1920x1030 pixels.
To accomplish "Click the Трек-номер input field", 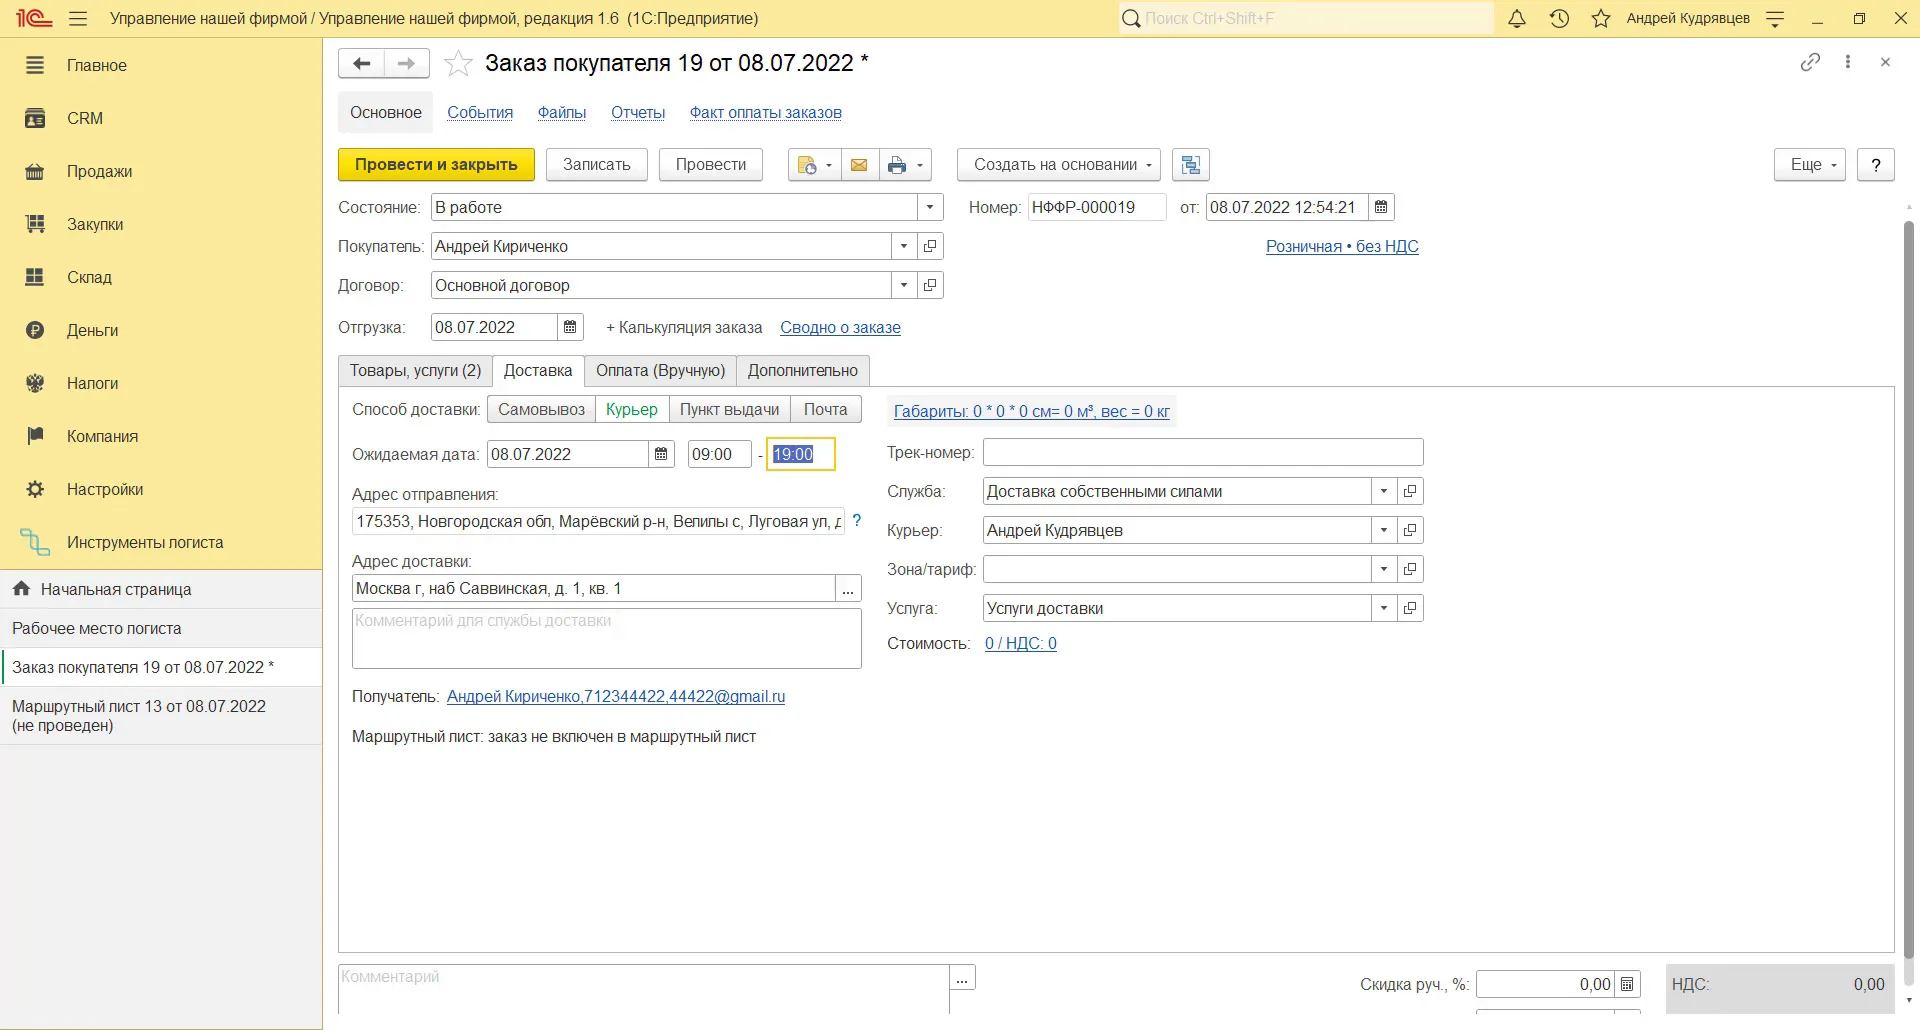I will tap(1203, 452).
